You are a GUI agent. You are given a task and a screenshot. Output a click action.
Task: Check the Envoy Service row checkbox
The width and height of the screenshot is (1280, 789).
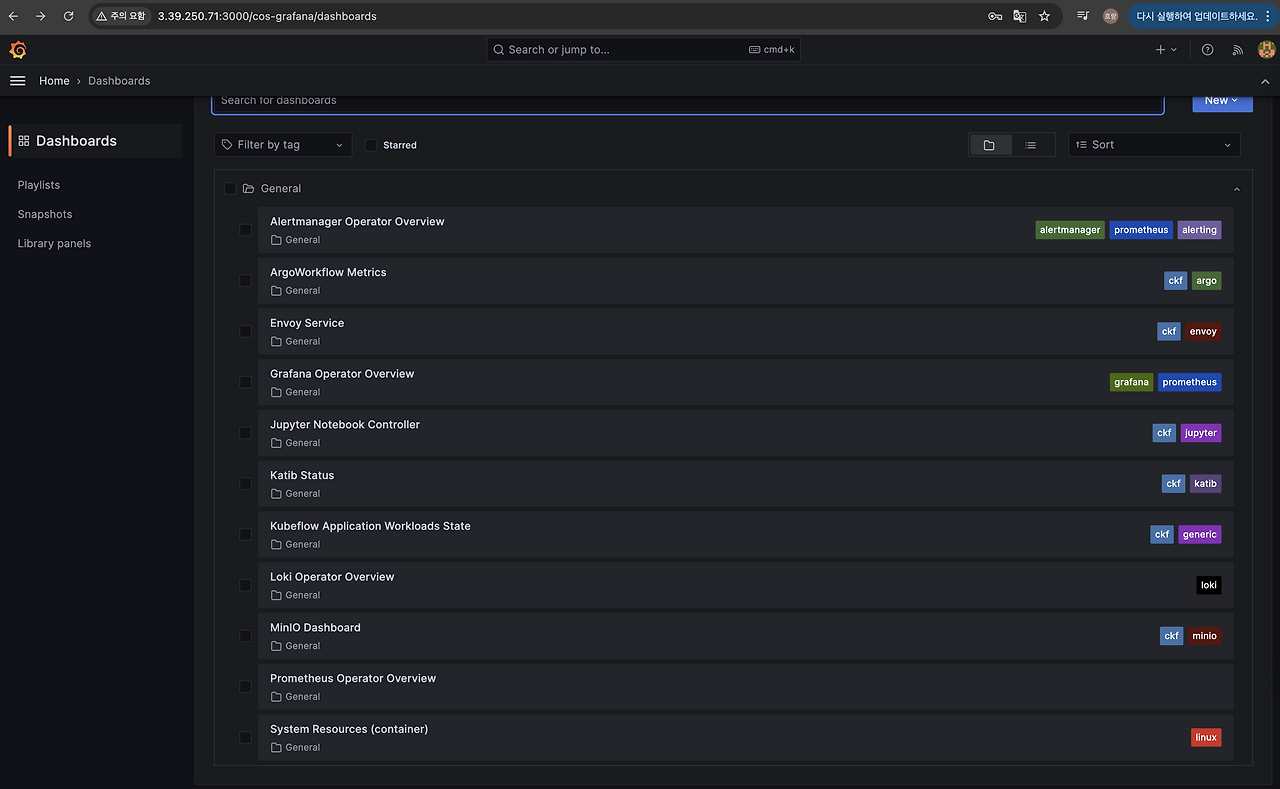point(245,331)
